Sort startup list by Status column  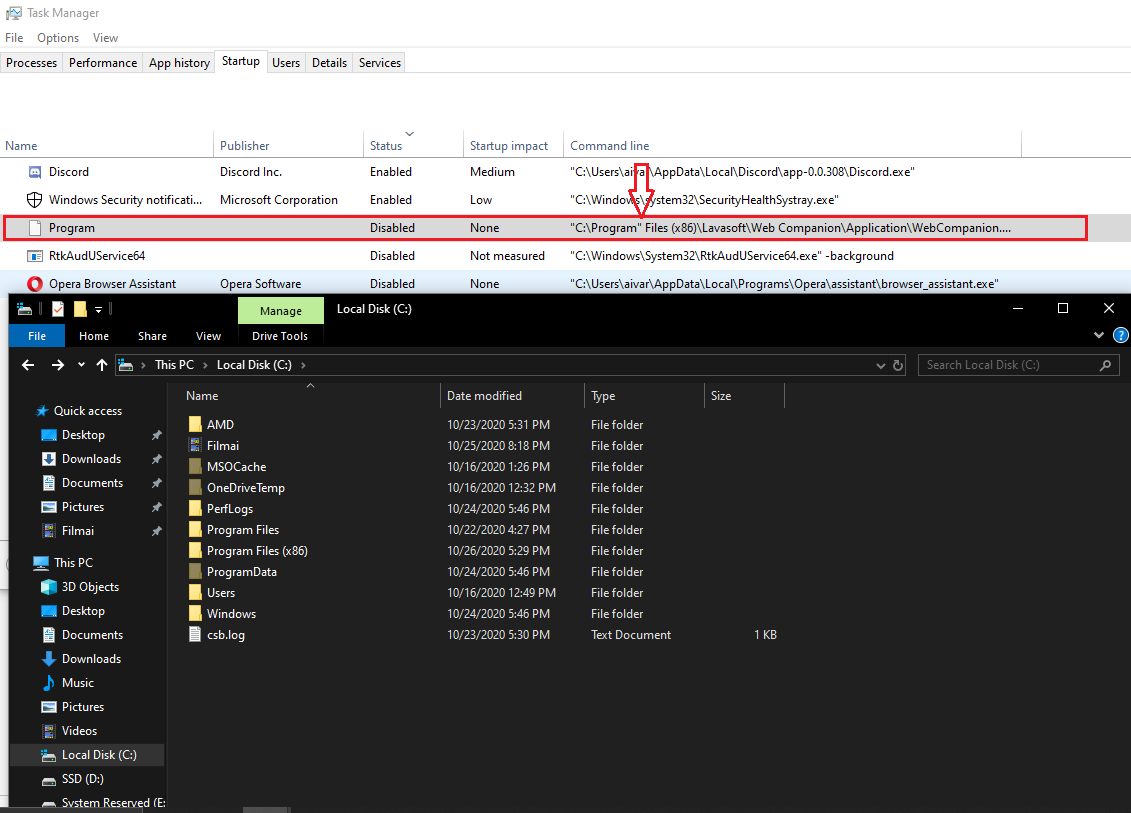pyautogui.click(x=413, y=145)
